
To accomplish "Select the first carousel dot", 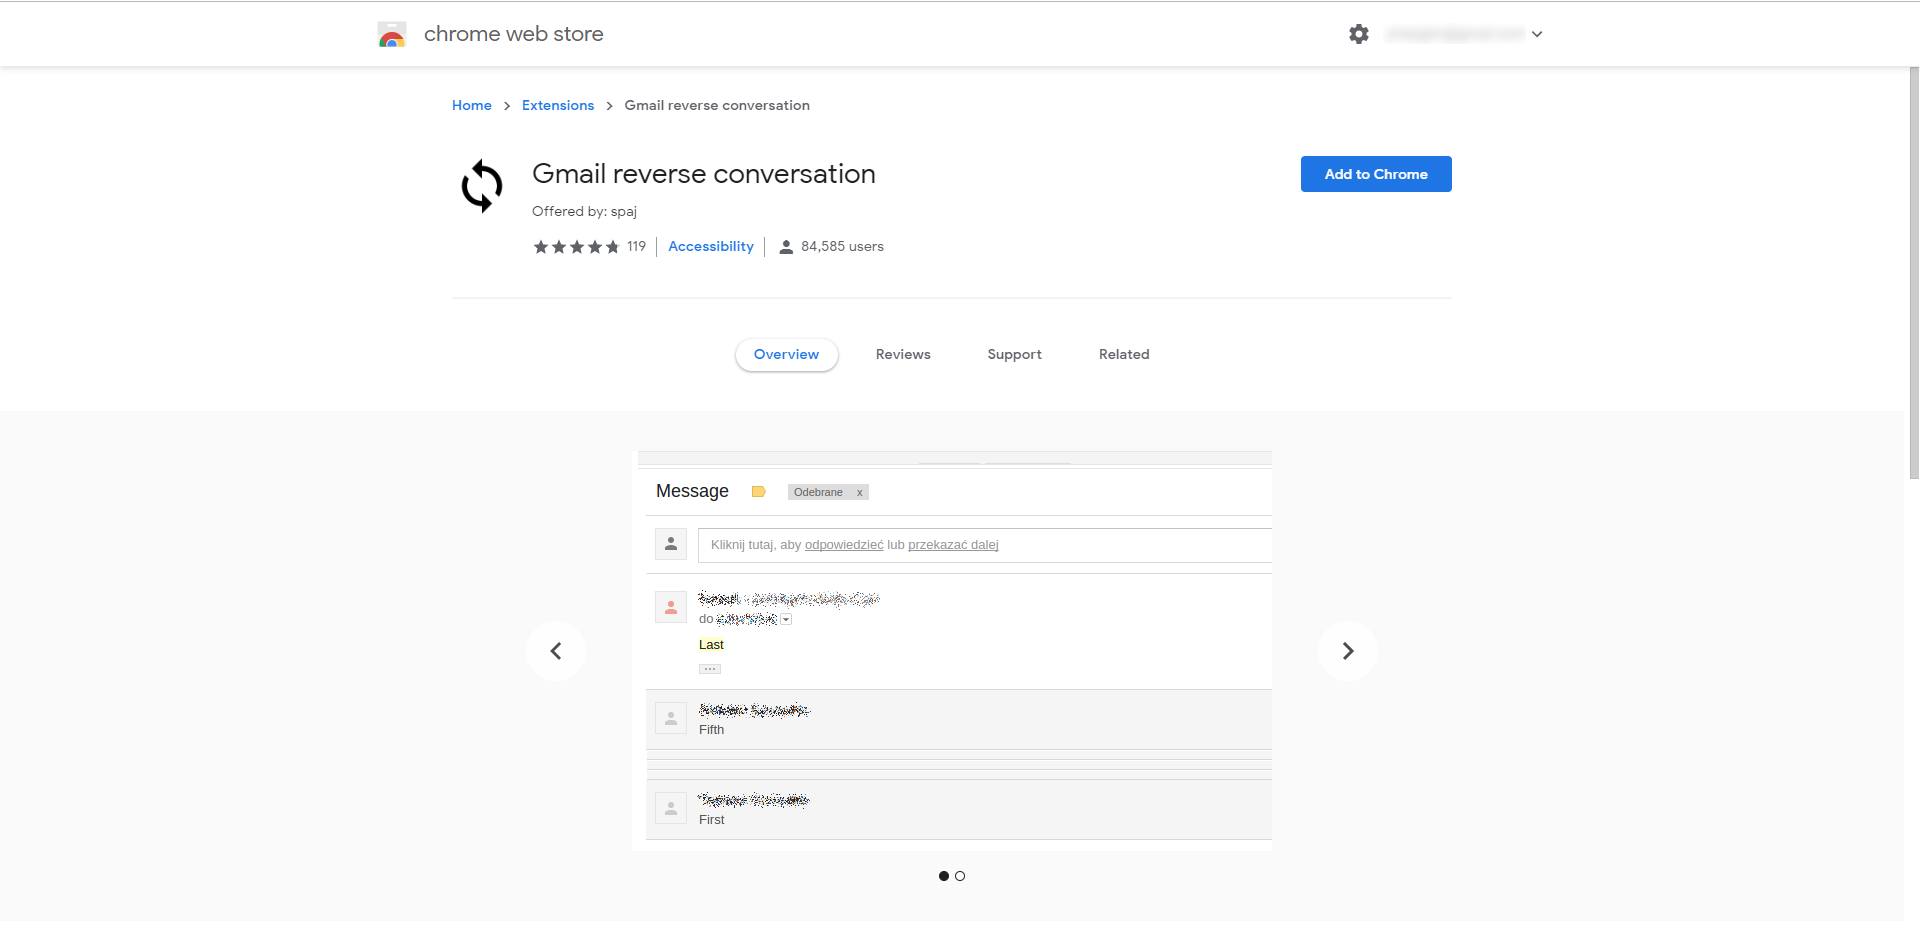I will (x=944, y=876).
